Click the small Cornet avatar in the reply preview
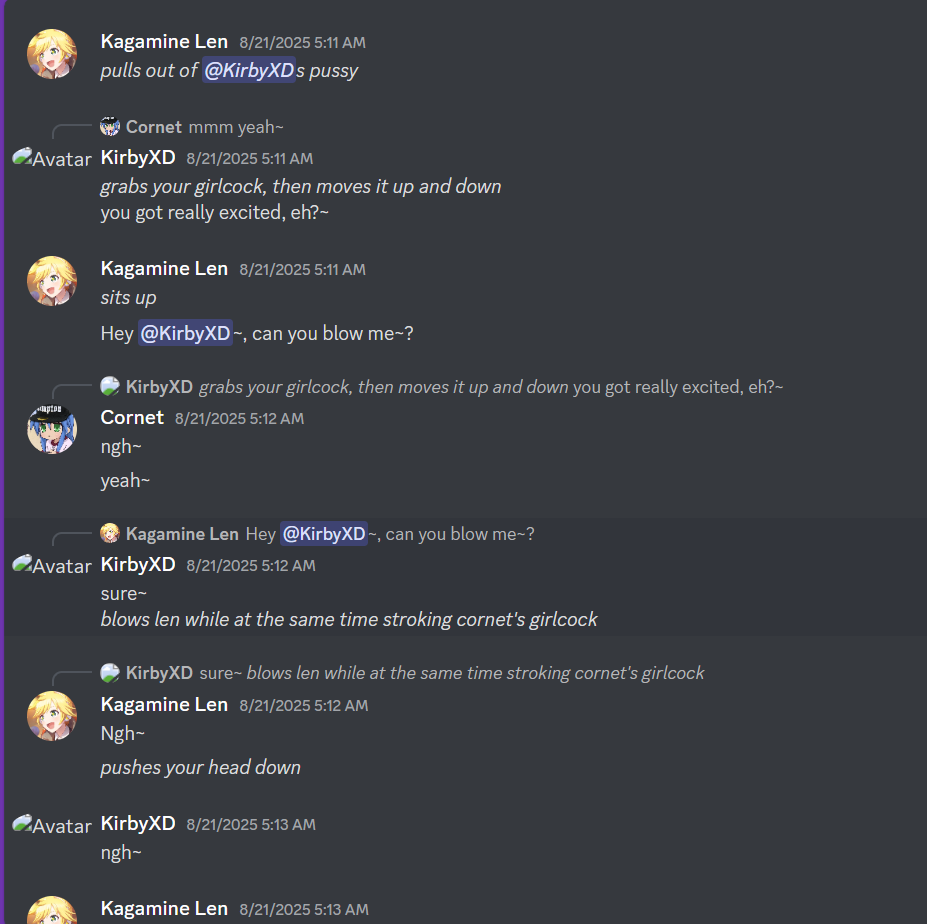This screenshot has width=927, height=924. (x=110, y=127)
